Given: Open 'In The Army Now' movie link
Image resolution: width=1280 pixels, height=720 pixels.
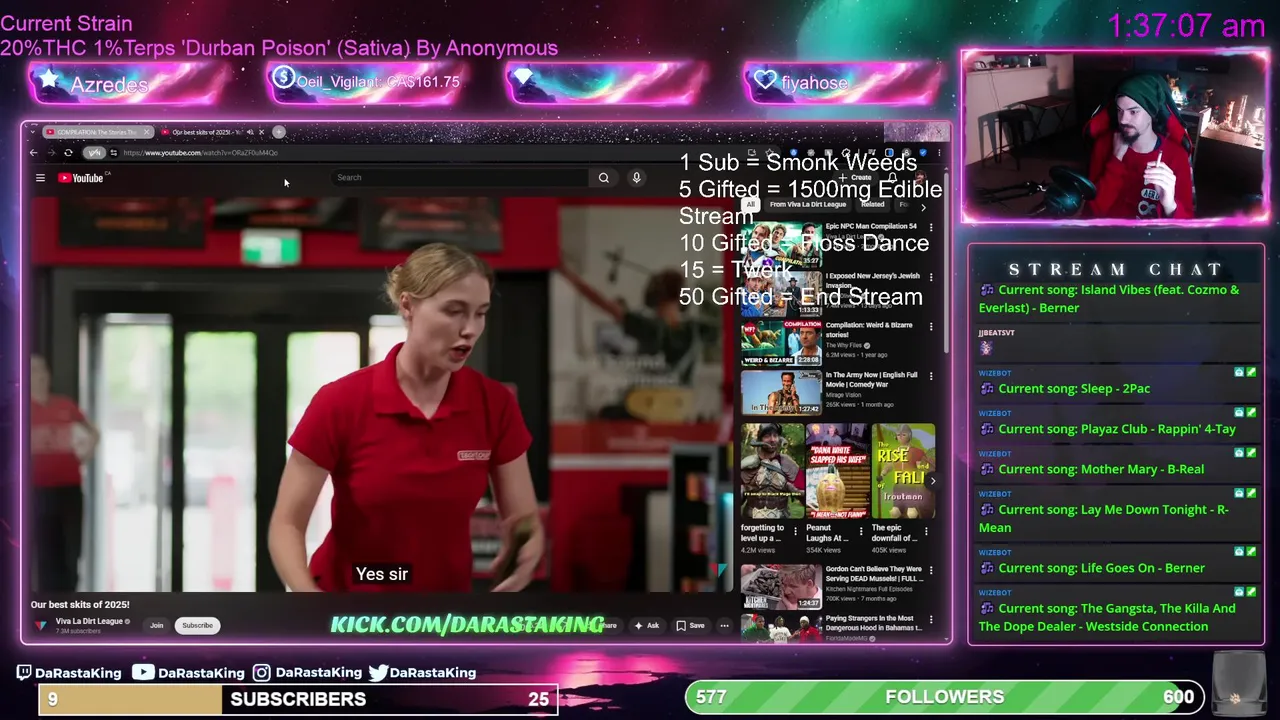Looking at the screenshot, I should click(x=781, y=393).
